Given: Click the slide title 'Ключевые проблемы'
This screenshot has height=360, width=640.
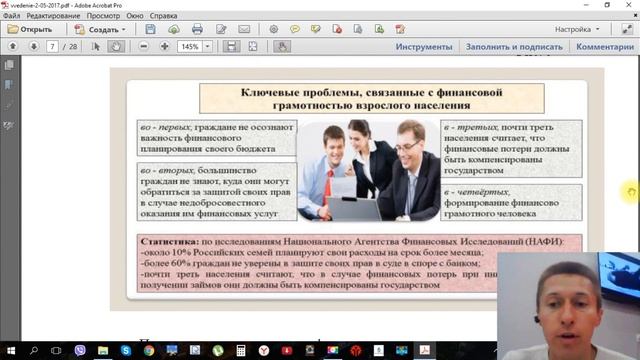Looking at the screenshot, I should [371, 98].
